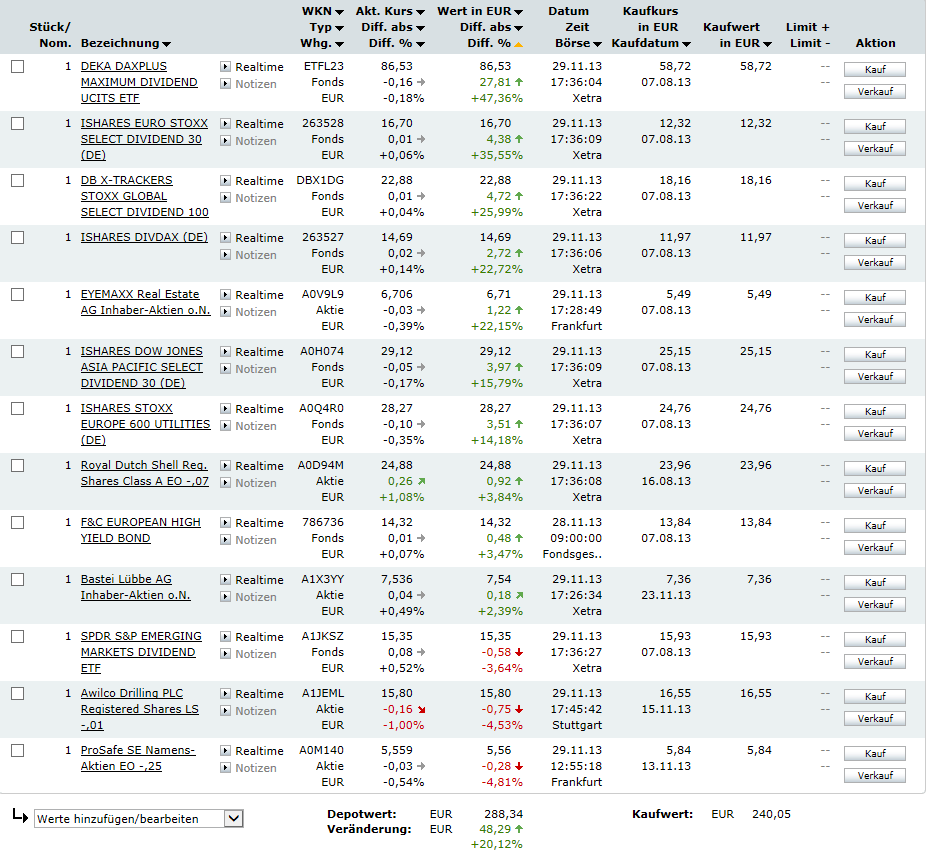This screenshot has height=865, width=929.
Task: Tick checkbox for ProSafe SE row
Action: 18,751
